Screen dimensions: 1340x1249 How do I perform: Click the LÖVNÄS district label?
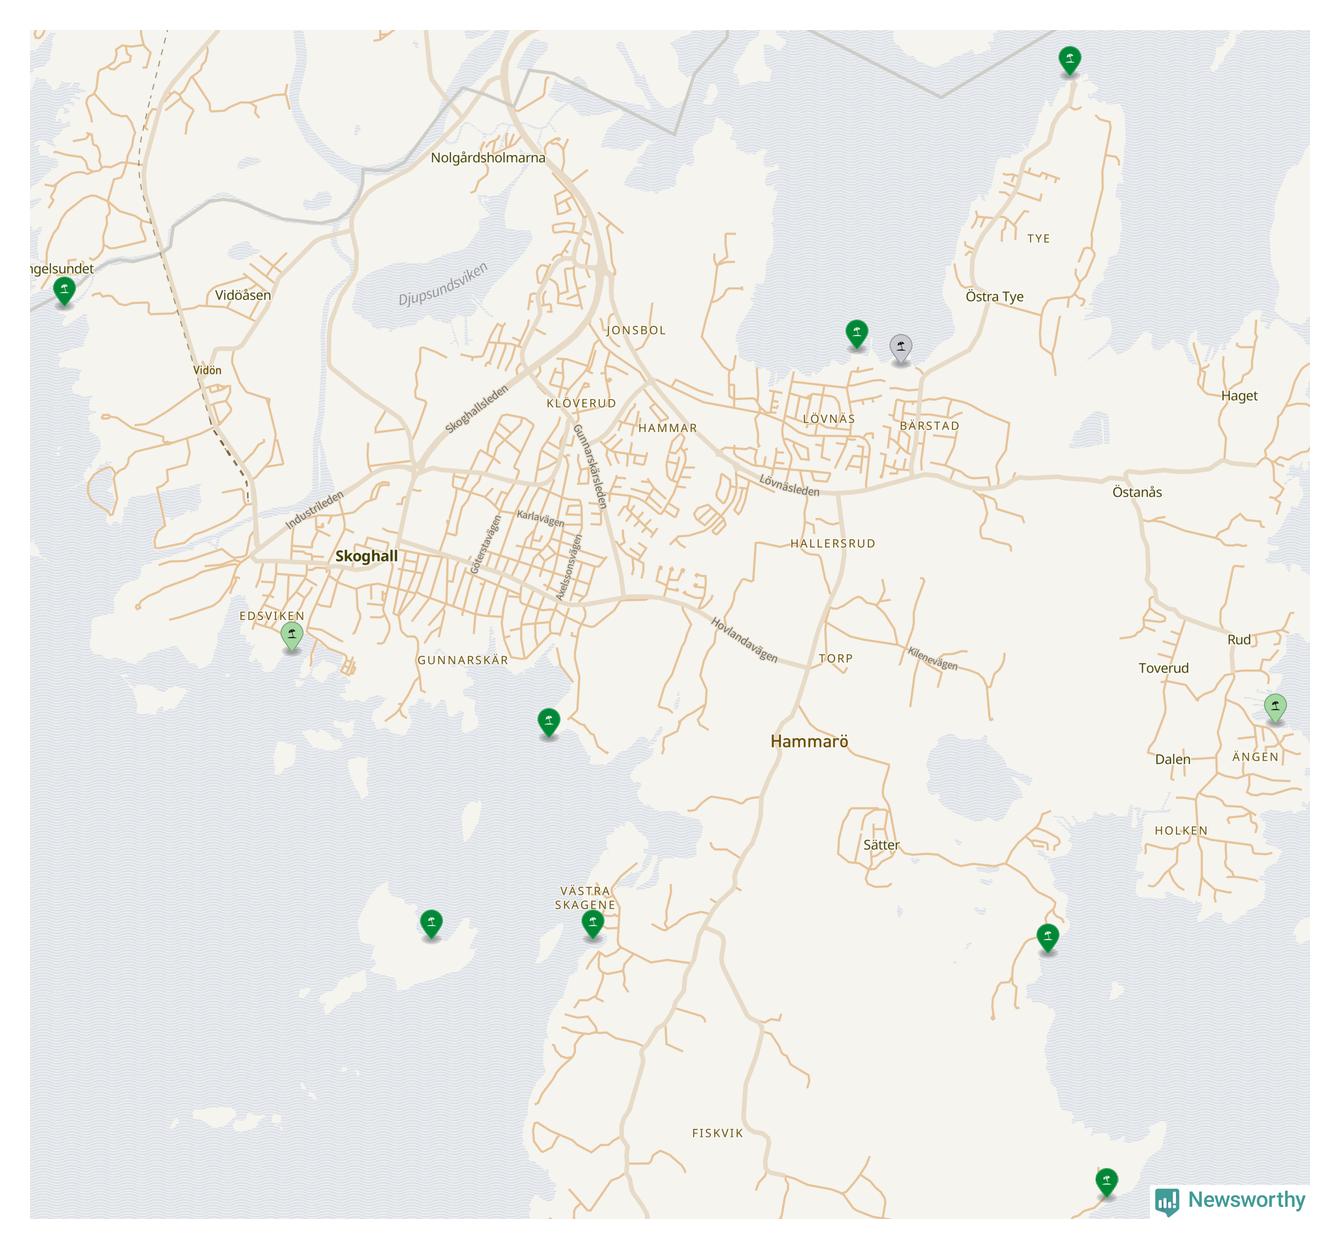pyautogui.click(x=829, y=419)
